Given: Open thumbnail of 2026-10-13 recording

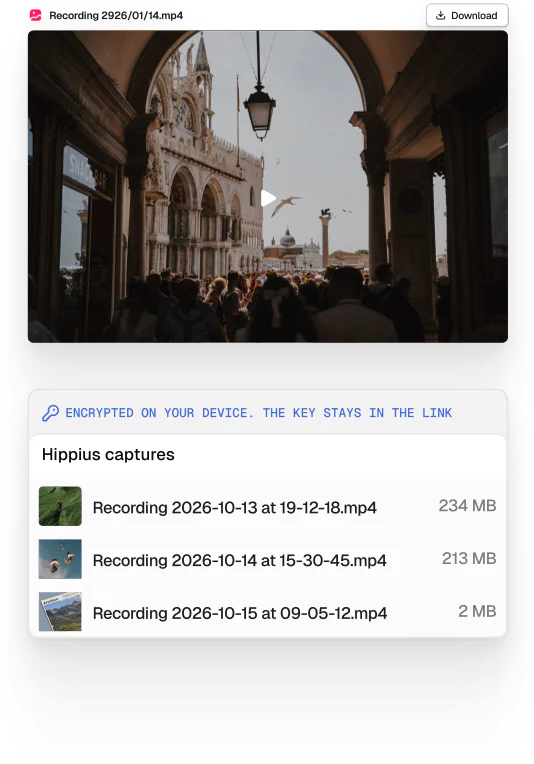Looking at the screenshot, I should click(x=60, y=506).
